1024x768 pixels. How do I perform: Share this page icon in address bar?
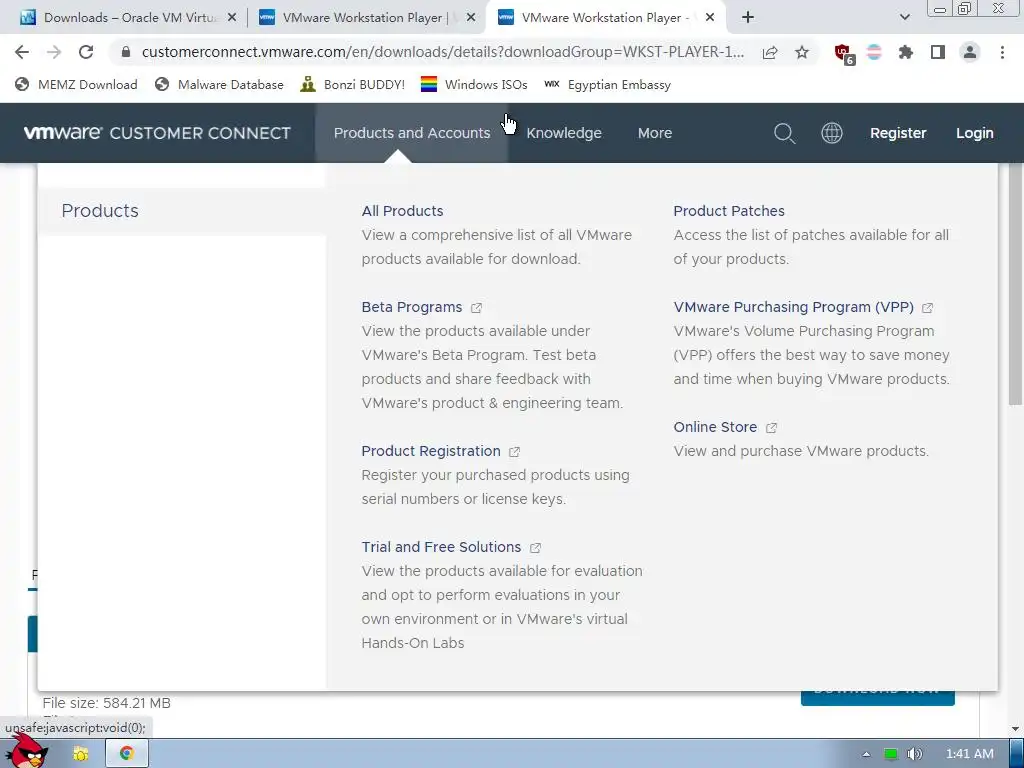(770, 52)
